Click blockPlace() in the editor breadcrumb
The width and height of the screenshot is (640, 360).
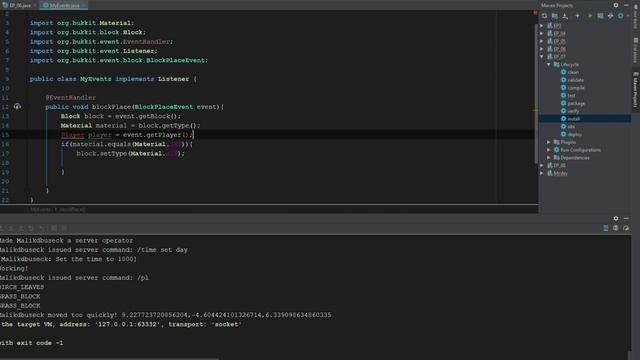tap(72, 209)
